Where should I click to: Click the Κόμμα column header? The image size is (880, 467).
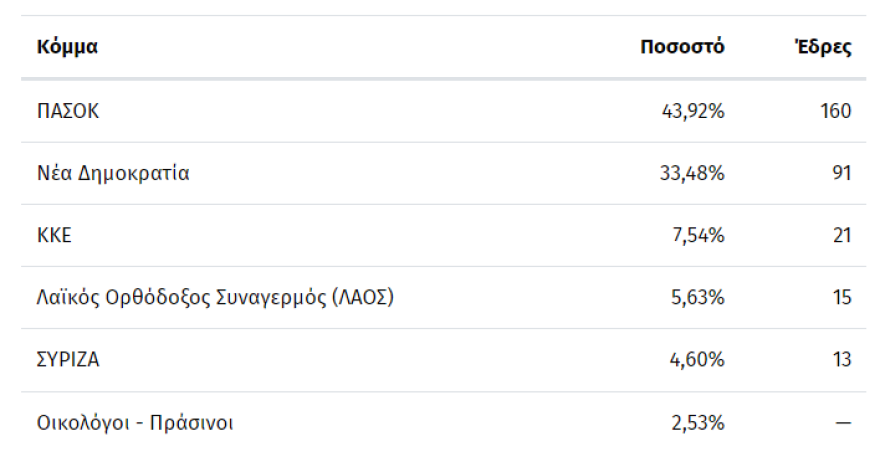coord(67,47)
